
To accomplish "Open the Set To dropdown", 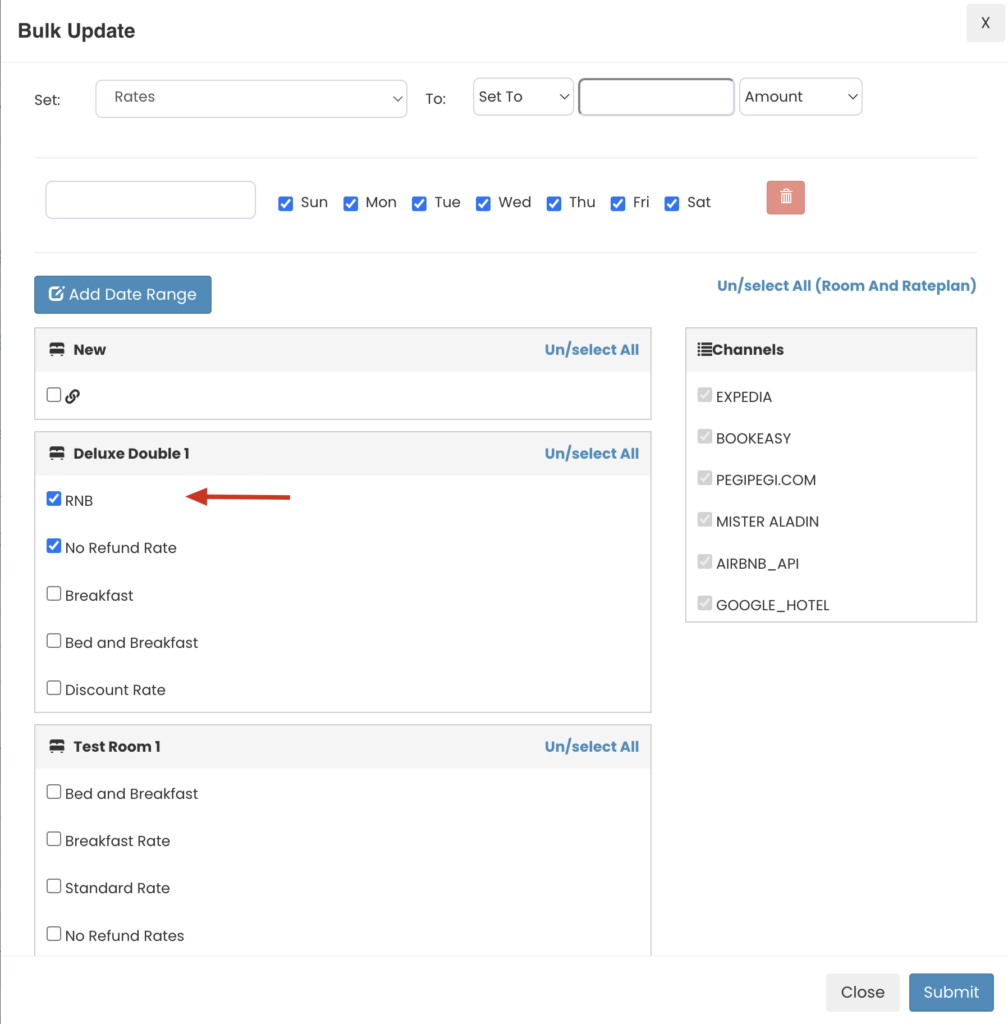I will pyautogui.click(x=523, y=97).
